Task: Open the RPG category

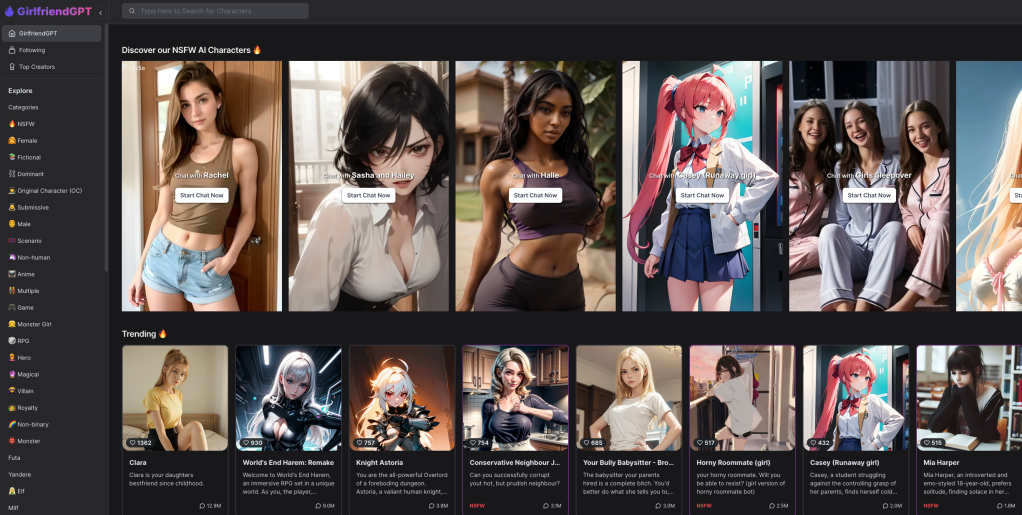Action: [x=23, y=341]
